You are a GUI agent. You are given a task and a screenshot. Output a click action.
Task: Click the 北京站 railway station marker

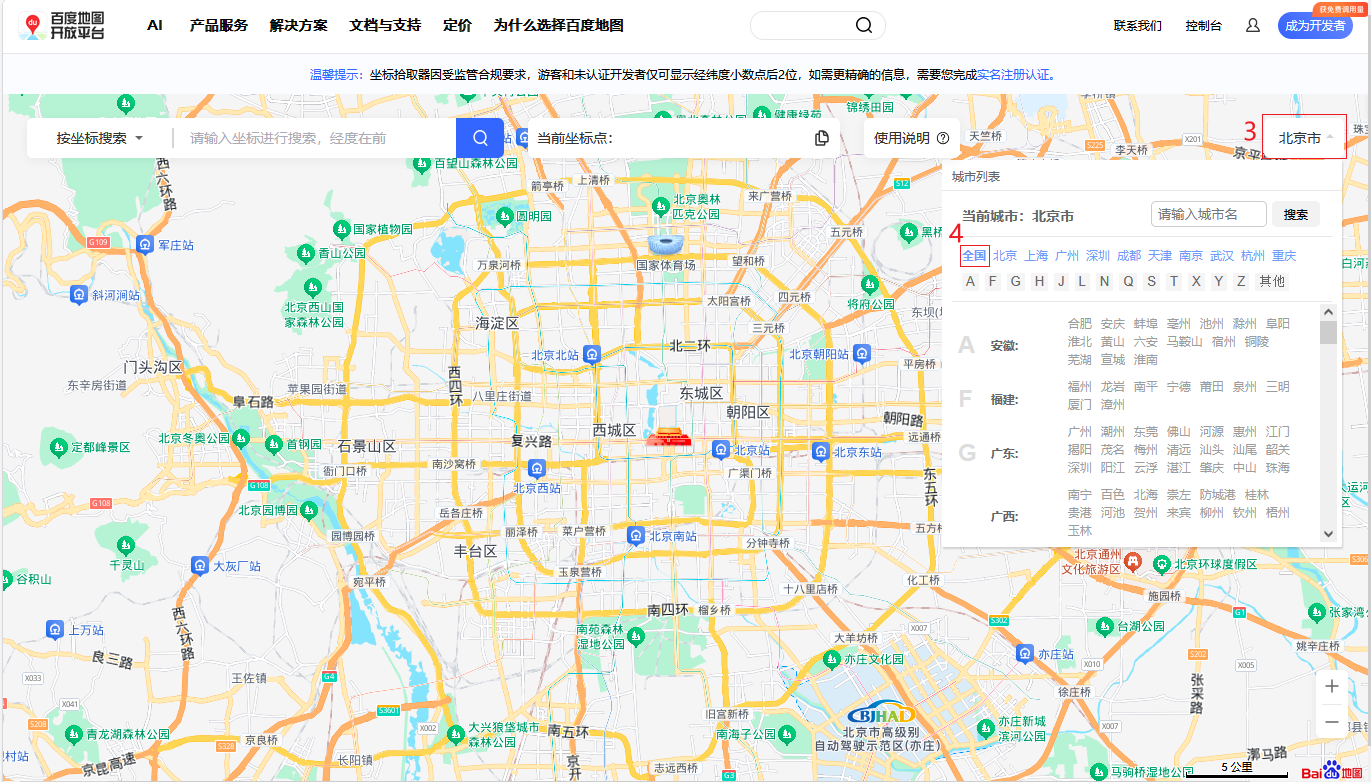pyautogui.click(x=720, y=450)
